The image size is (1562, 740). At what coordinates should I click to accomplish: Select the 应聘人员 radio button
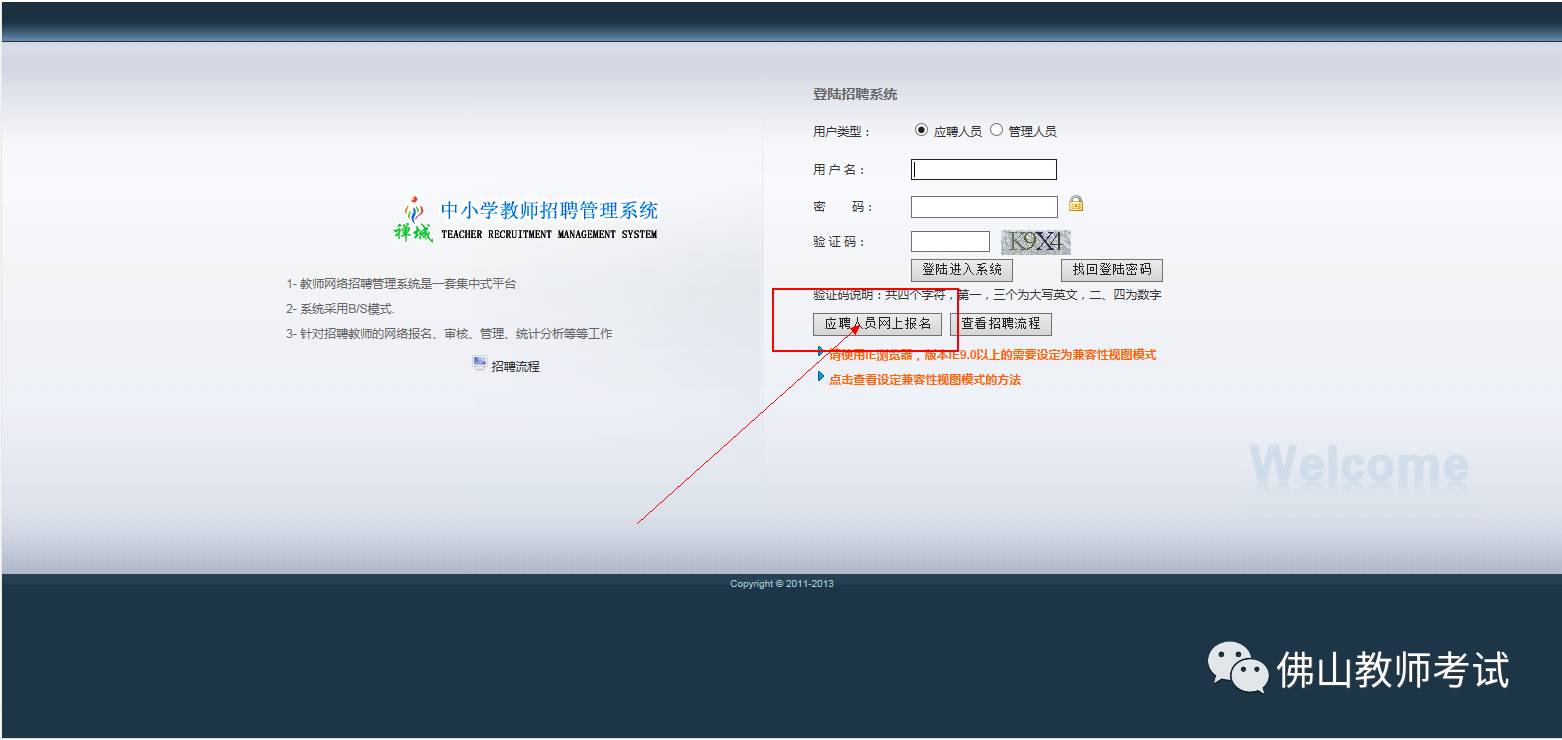point(921,130)
